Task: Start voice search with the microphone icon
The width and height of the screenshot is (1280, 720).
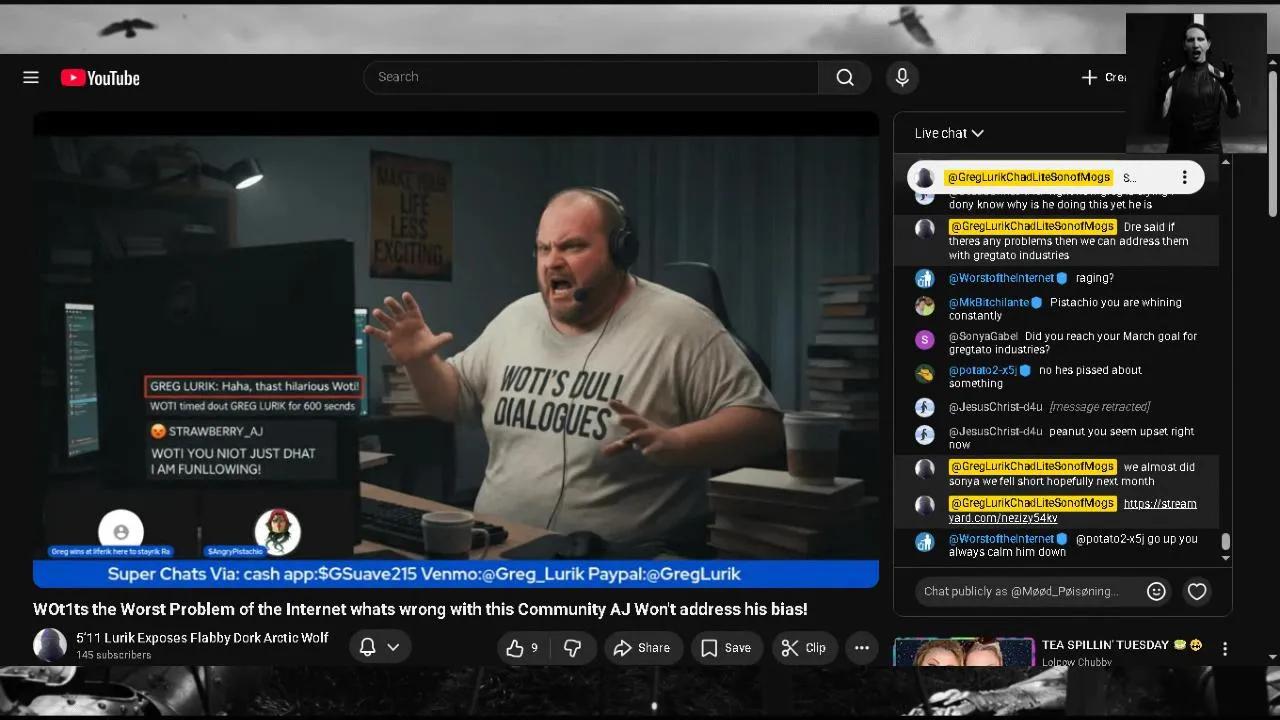Action: tap(902, 77)
